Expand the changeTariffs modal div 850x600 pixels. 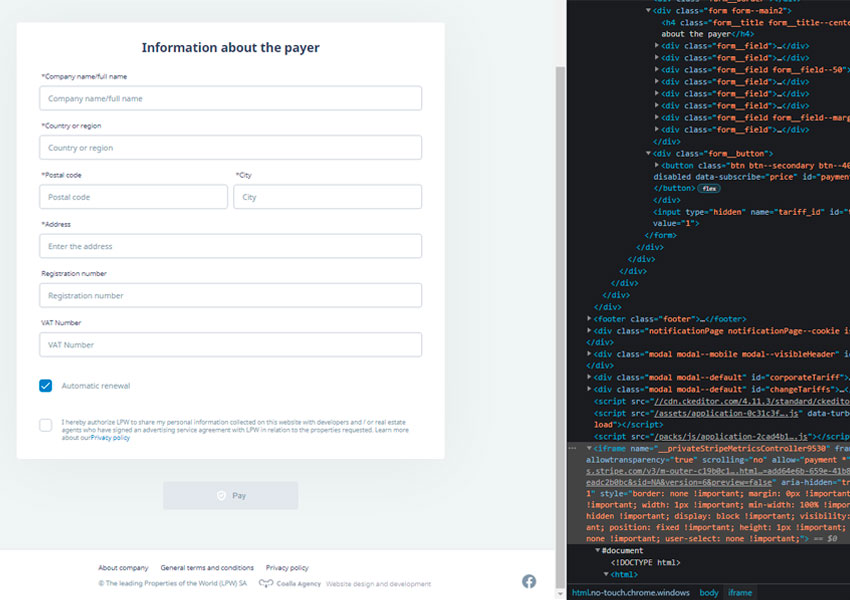point(589,389)
